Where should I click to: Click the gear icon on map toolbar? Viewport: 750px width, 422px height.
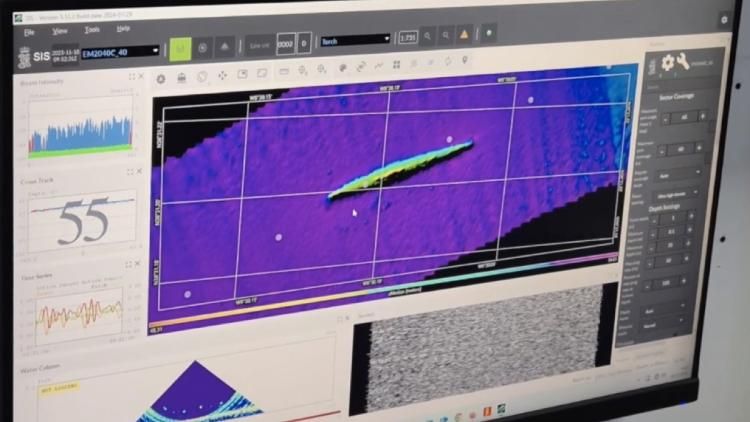tap(160, 77)
